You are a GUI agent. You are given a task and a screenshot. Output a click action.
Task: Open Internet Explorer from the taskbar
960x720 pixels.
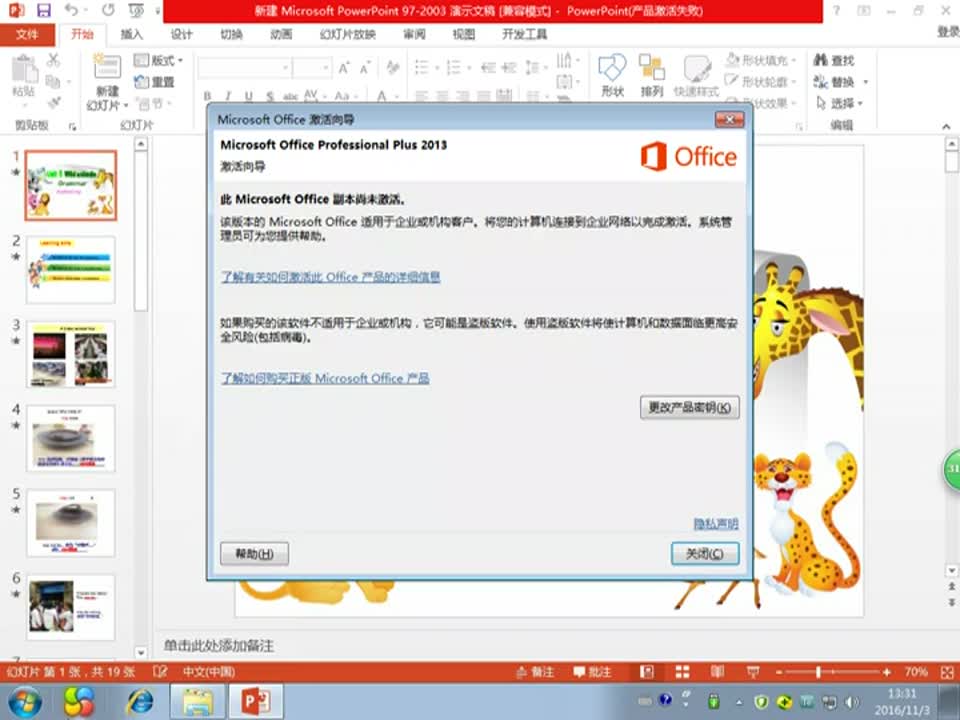point(138,702)
